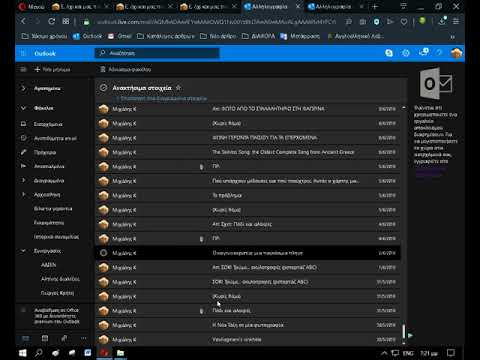The height and width of the screenshot is (360, 480).
Task: Collapse the folder pane with the hamburger icon
Action: click(x=23, y=69)
